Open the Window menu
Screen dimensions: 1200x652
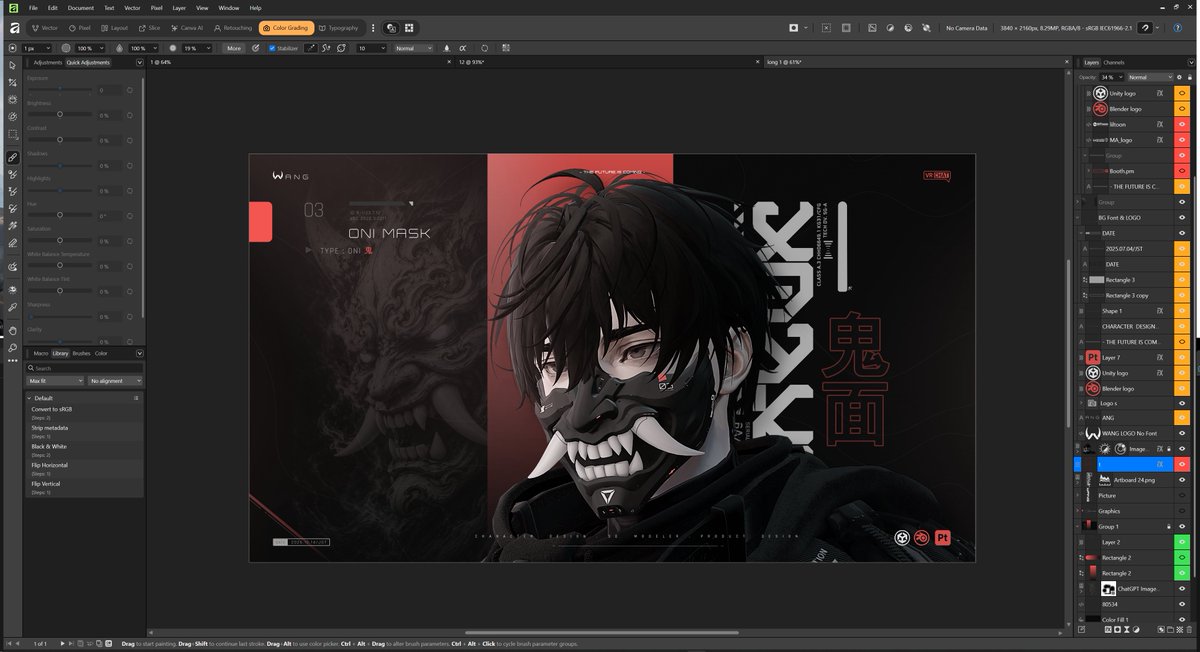228,7
